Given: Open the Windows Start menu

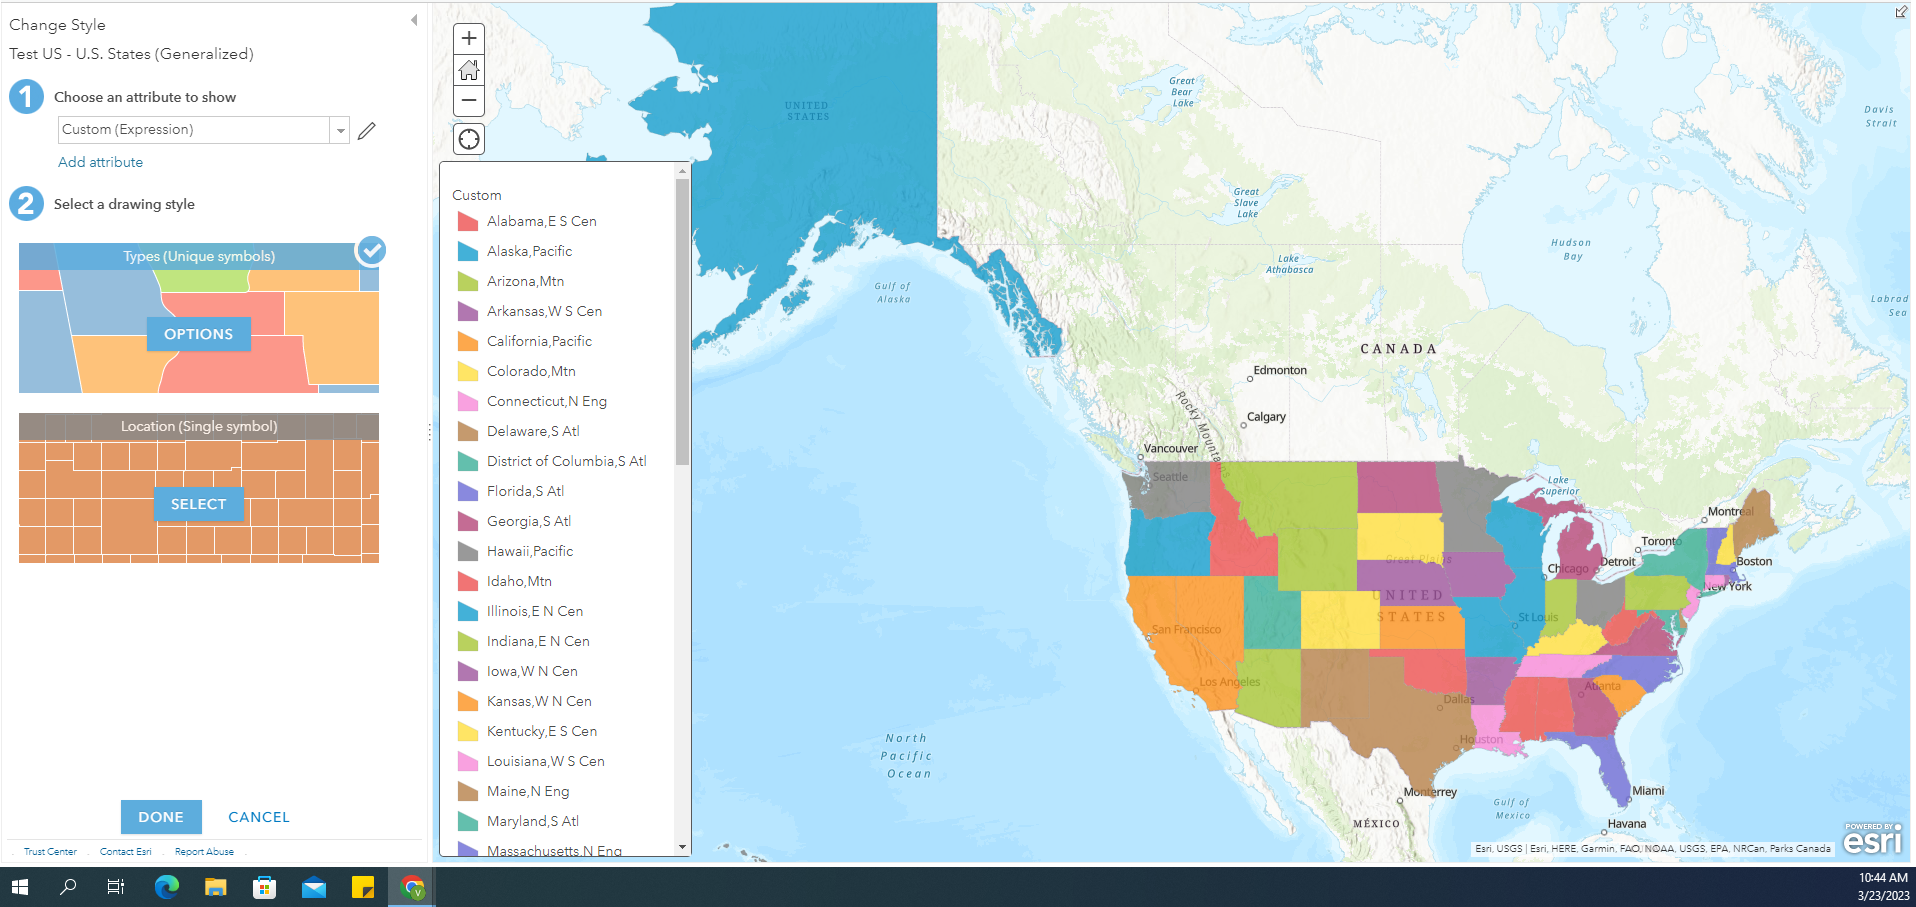Looking at the screenshot, I should [19, 887].
